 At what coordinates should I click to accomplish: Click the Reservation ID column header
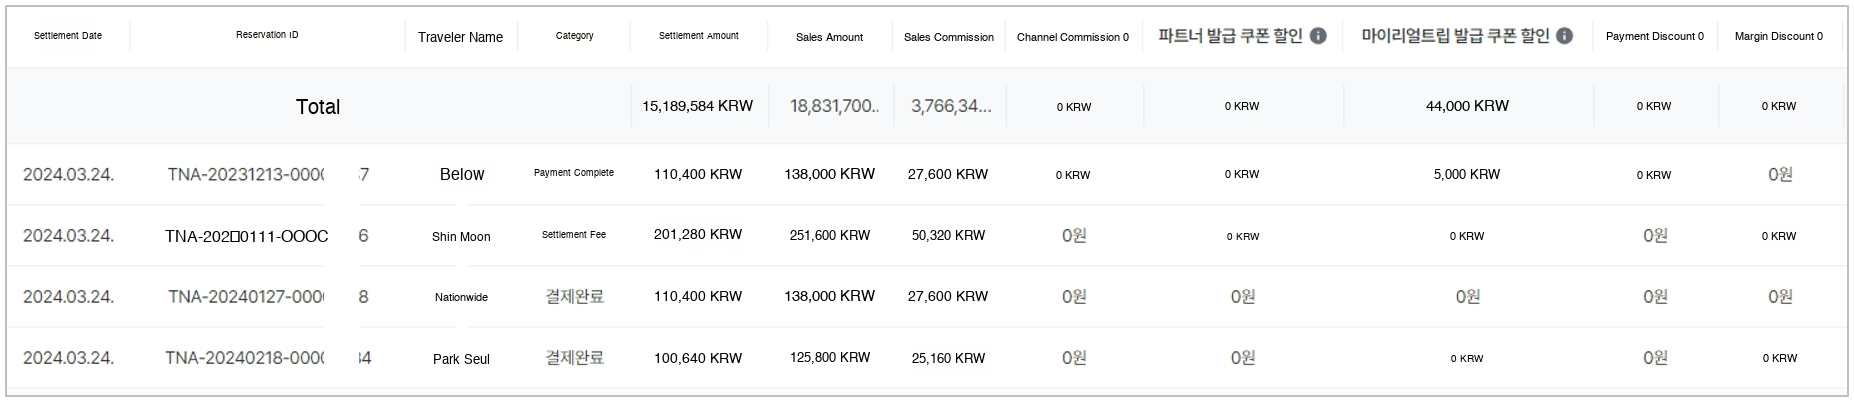point(267,35)
